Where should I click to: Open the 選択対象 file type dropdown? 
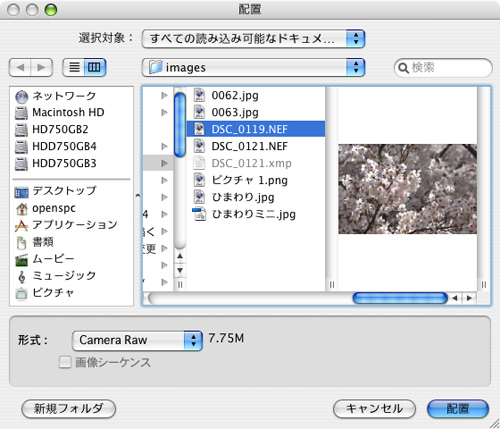point(253,39)
